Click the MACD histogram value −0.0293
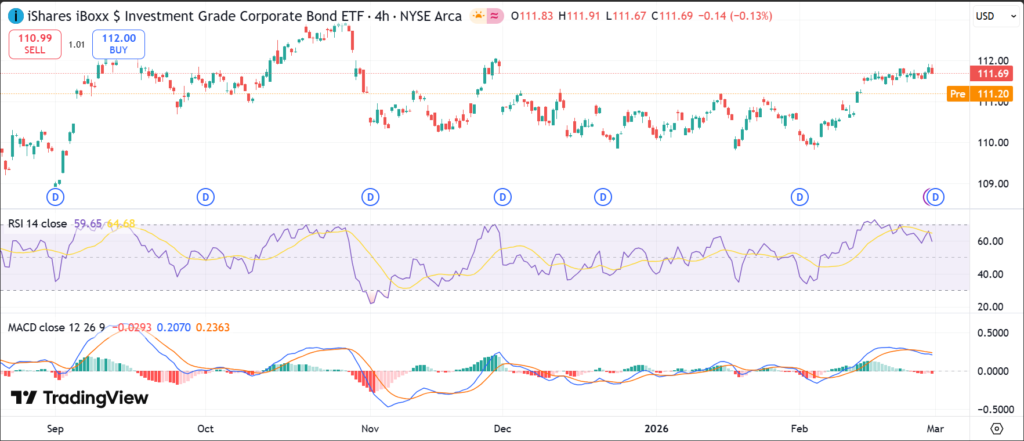Screen dimensions: 1024x441 coord(133,327)
